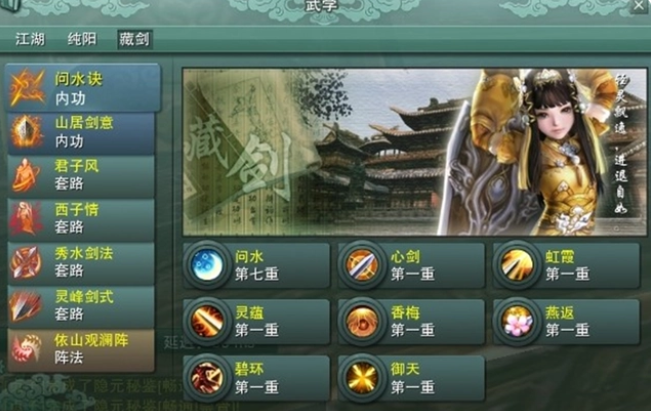The image size is (651, 411).
Task: Select 灵峰剑式 套路 entry
Action: (x=81, y=307)
